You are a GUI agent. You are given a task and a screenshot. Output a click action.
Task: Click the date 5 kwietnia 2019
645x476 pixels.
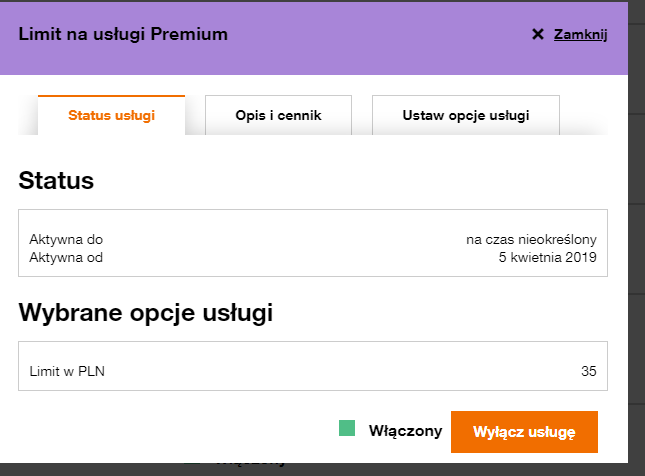(x=547, y=257)
